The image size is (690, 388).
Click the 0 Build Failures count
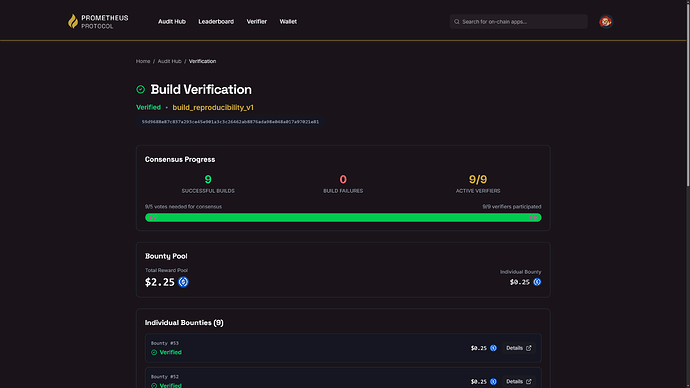(x=343, y=179)
